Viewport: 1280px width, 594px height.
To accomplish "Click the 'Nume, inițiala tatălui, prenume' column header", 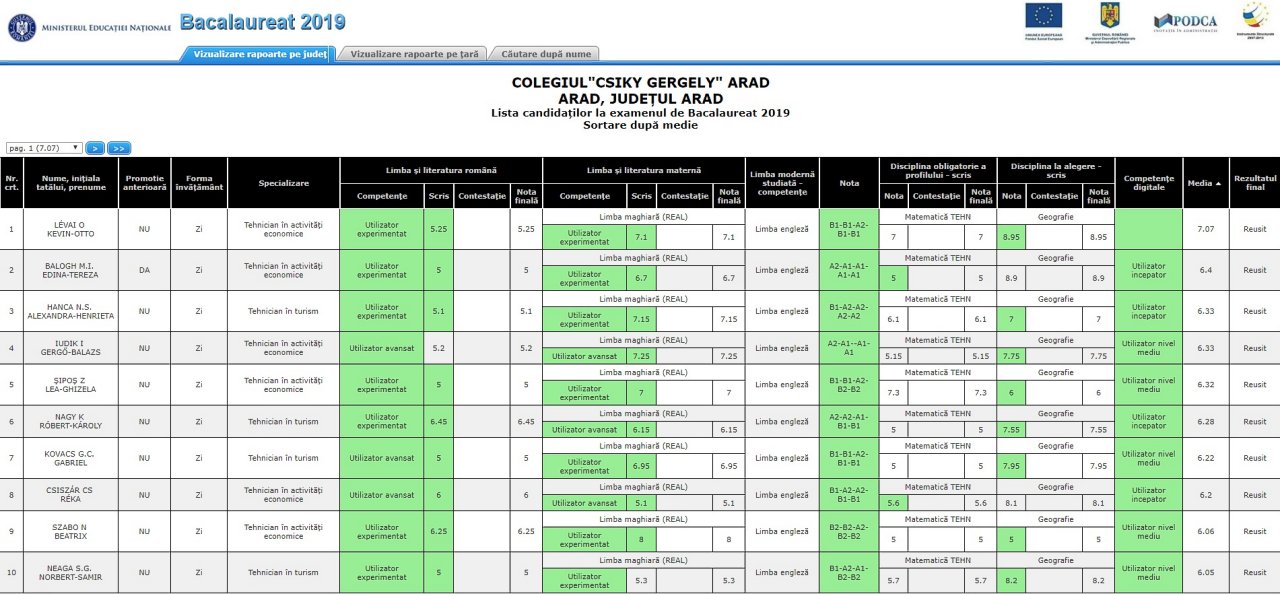I will click(x=70, y=183).
